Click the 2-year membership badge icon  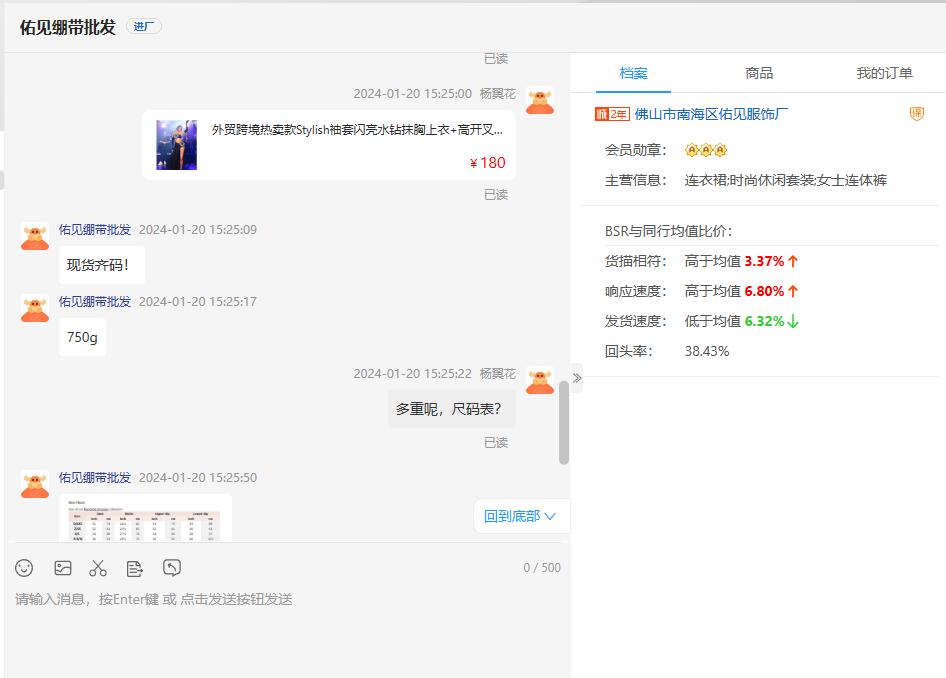point(612,114)
